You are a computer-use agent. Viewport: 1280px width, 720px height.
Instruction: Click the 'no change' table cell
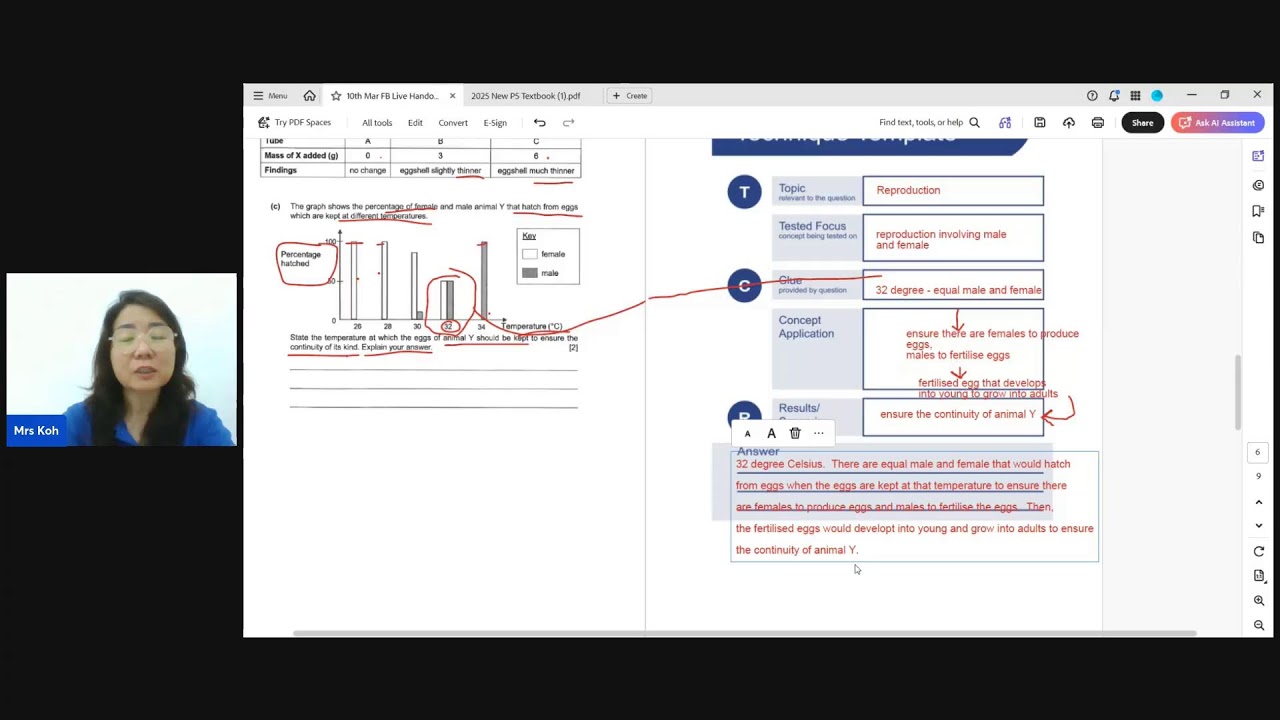pos(367,171)
